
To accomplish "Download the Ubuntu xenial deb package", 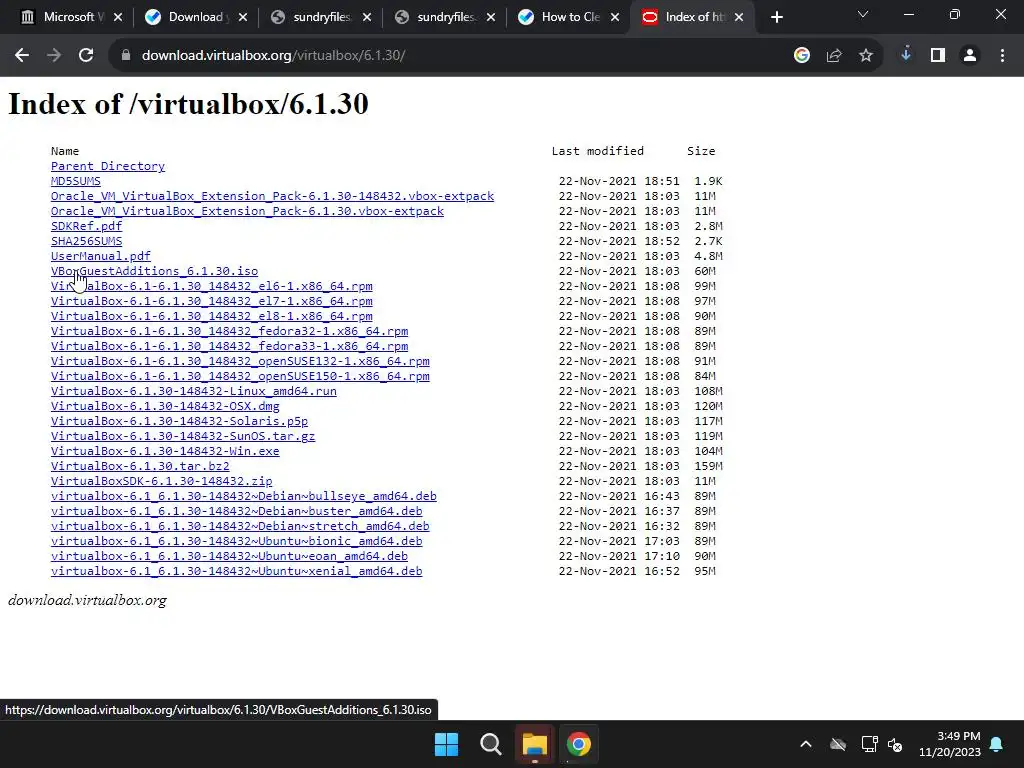I will 236,572.
